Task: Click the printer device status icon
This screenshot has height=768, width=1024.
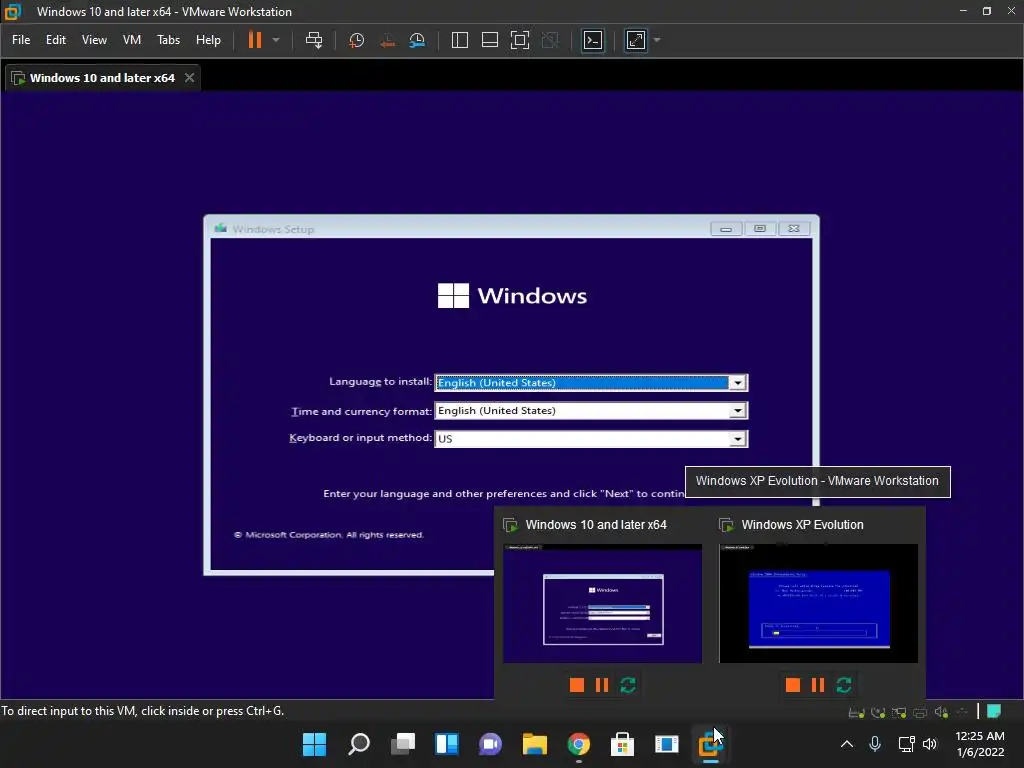Action: pos(920,712)
